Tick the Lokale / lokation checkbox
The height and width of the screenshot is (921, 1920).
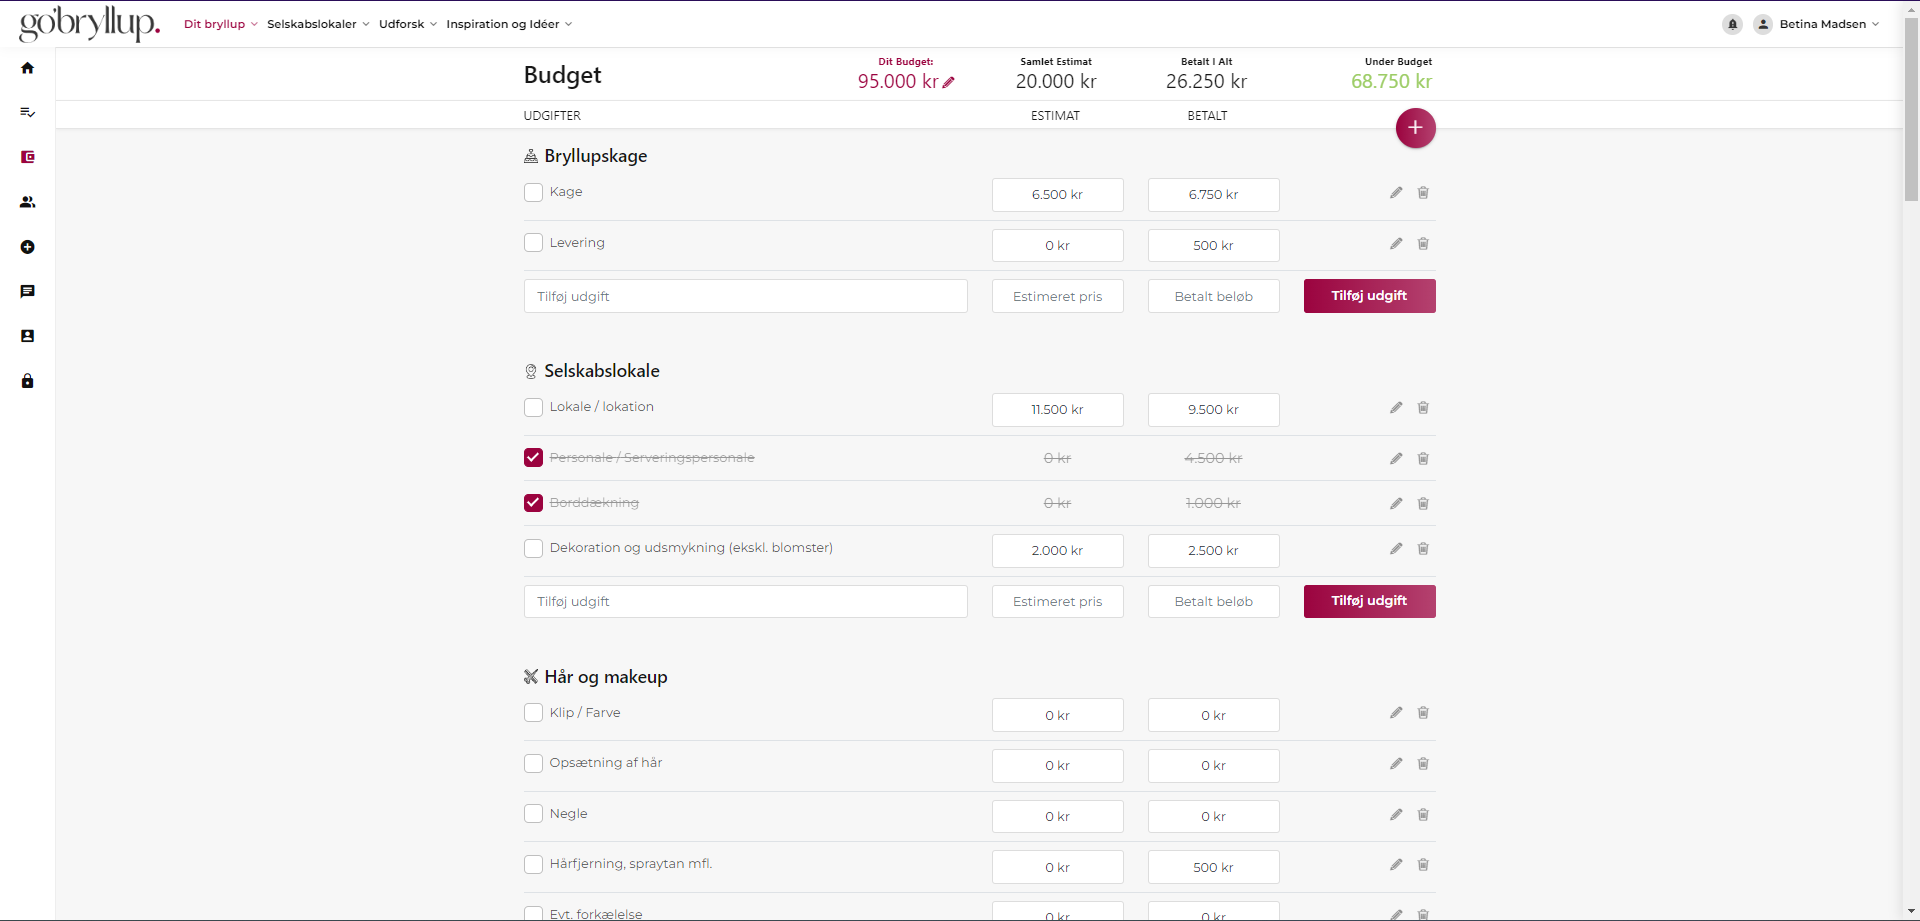coord(534,408)
